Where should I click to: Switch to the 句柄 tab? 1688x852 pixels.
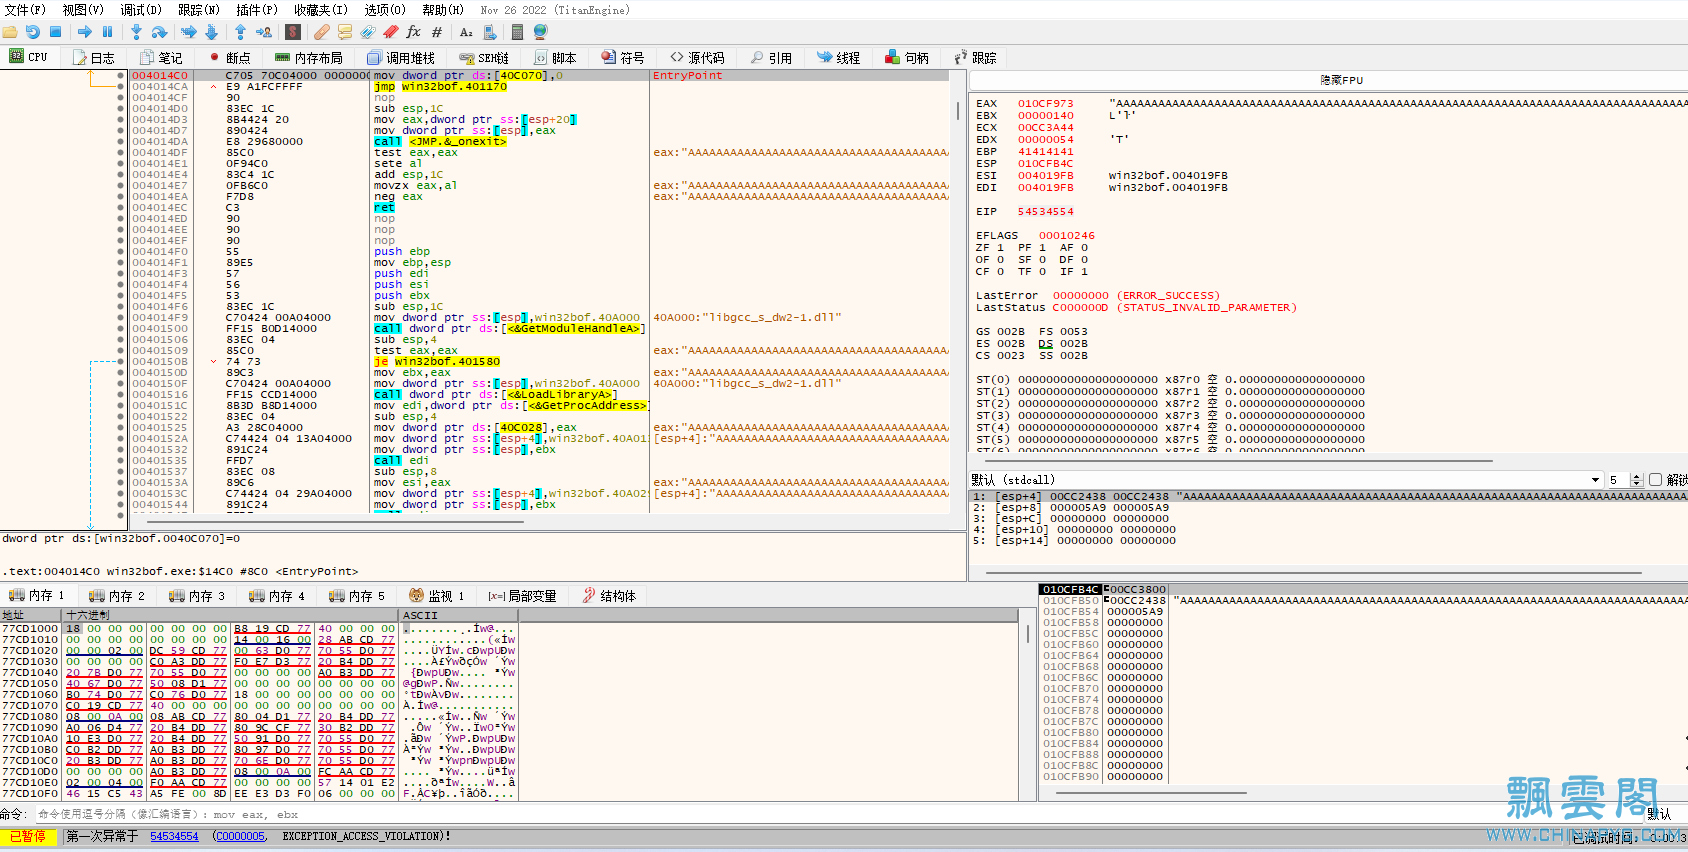pos(907,58)
